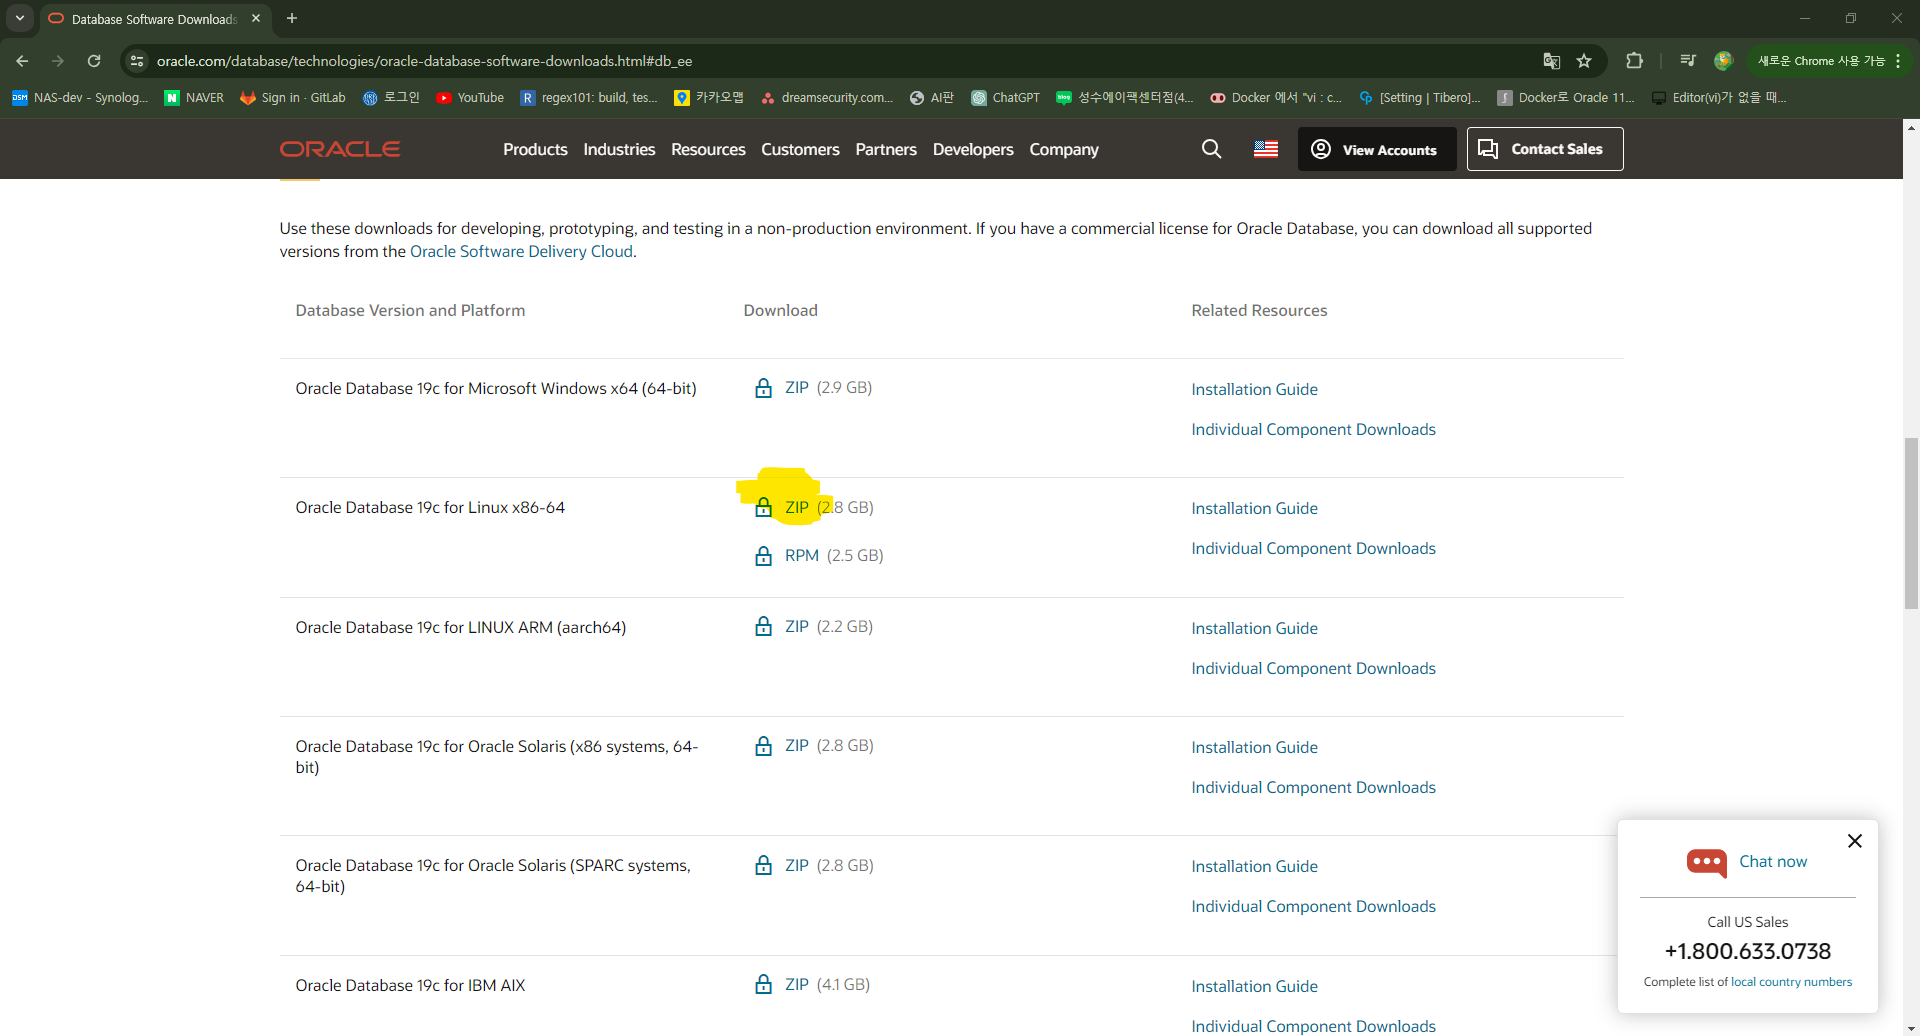Open the Company menu
Image resolution: width=1920 pixels, height=1036 pixels.
click(x=1064, y=149)
